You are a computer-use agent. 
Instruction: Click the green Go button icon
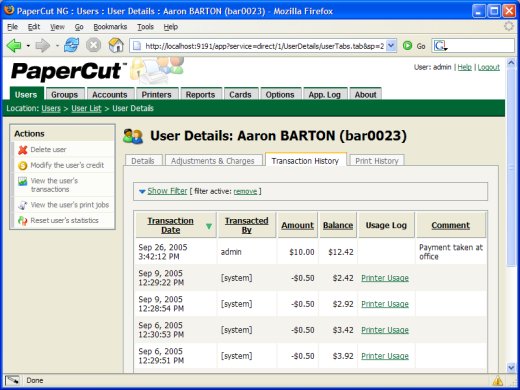(407, 45)
